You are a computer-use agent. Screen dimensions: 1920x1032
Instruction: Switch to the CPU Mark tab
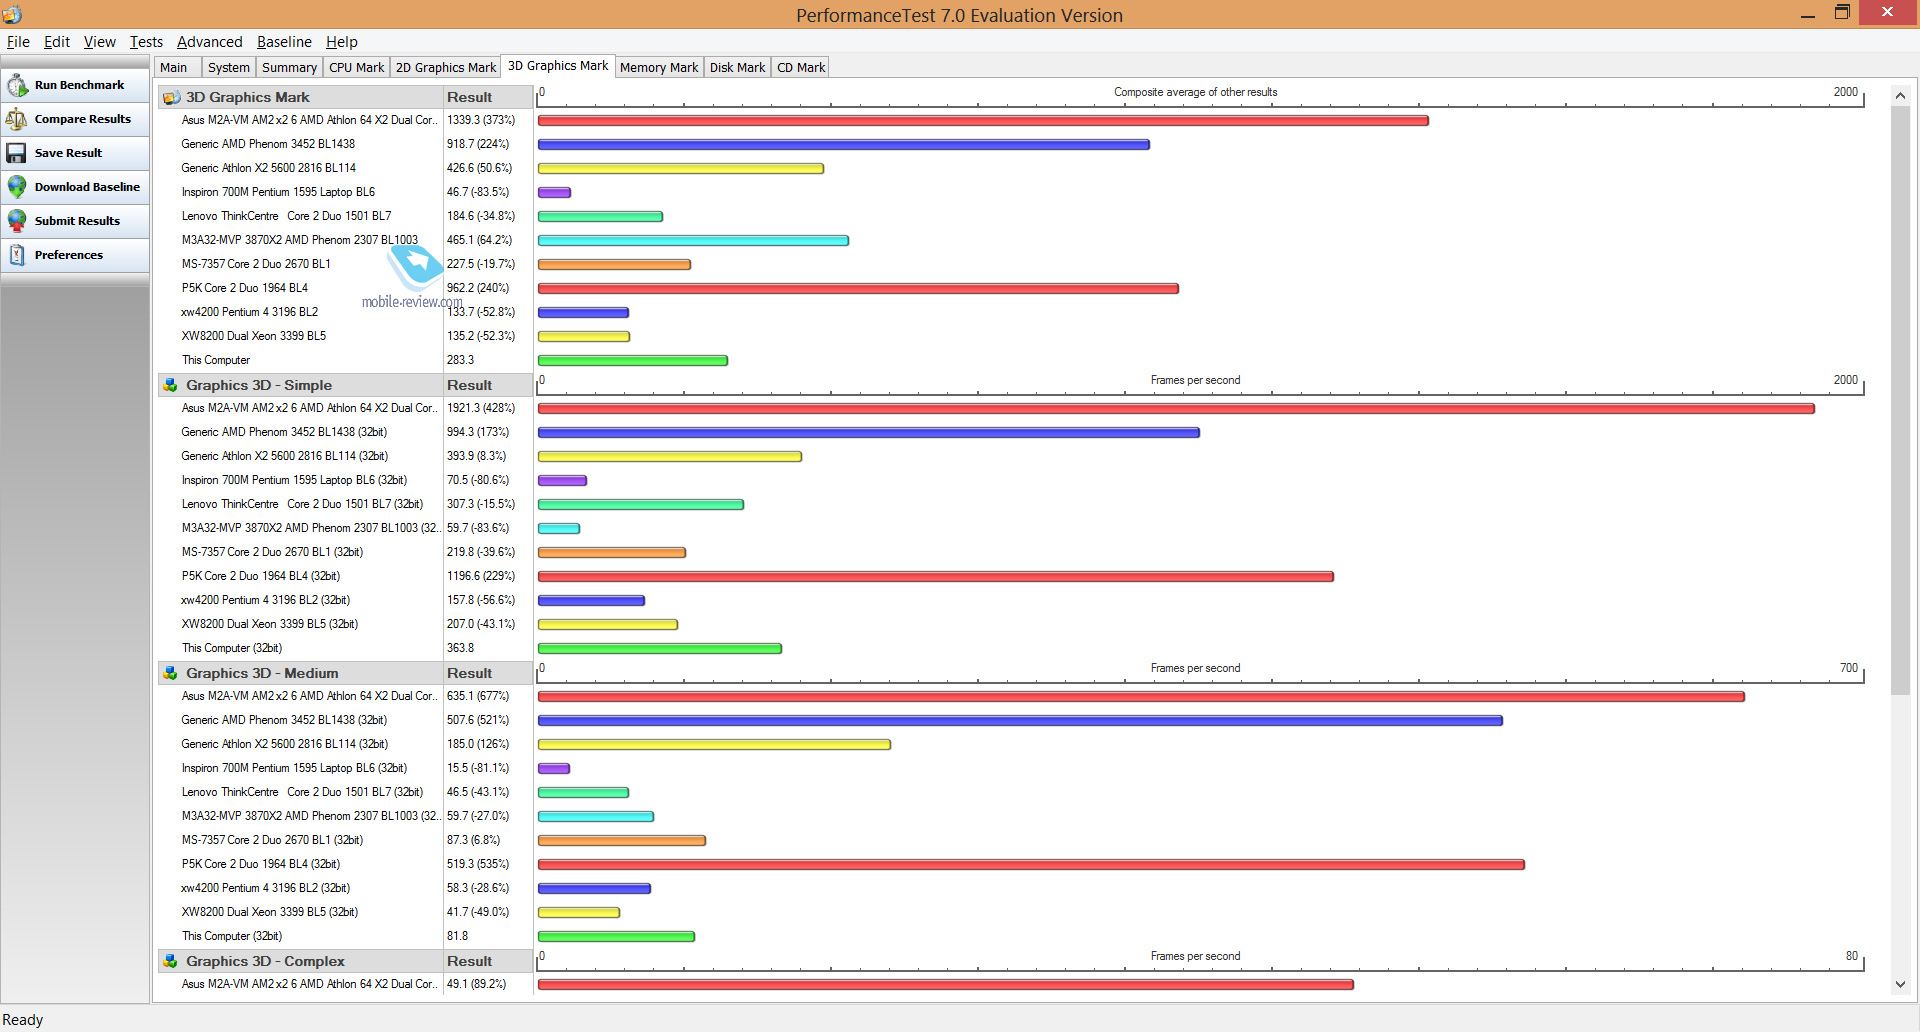click(x=357, y=67)
